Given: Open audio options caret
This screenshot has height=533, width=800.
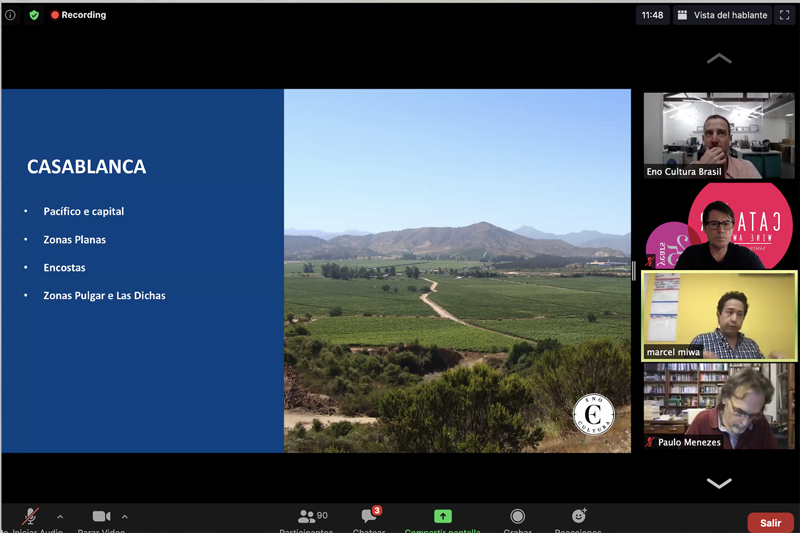Looking at the screenshot, I should click(60, 517).
